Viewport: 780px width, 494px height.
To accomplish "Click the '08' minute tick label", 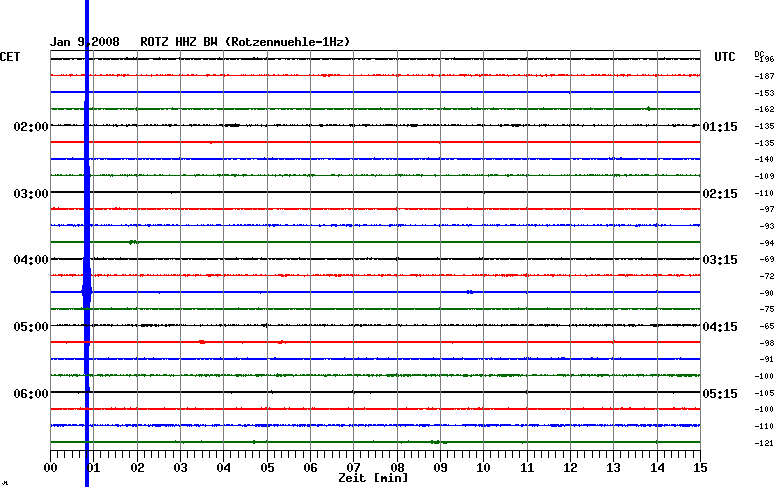I will [397, 468].
